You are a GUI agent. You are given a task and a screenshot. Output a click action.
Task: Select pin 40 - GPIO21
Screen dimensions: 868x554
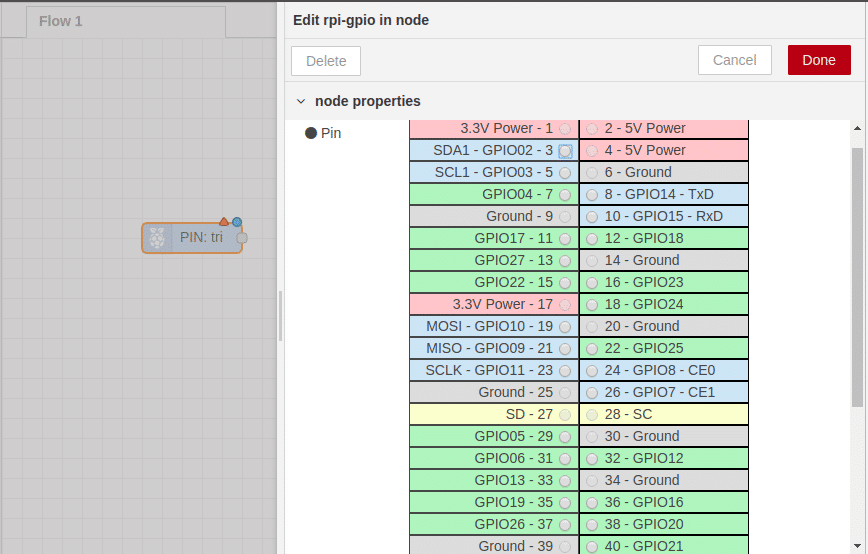click(x=592, y=547)
